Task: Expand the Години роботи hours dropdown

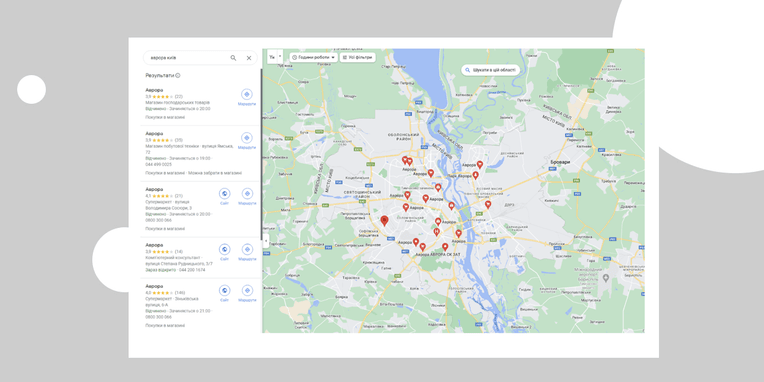Action: click(x=314, y=57)
